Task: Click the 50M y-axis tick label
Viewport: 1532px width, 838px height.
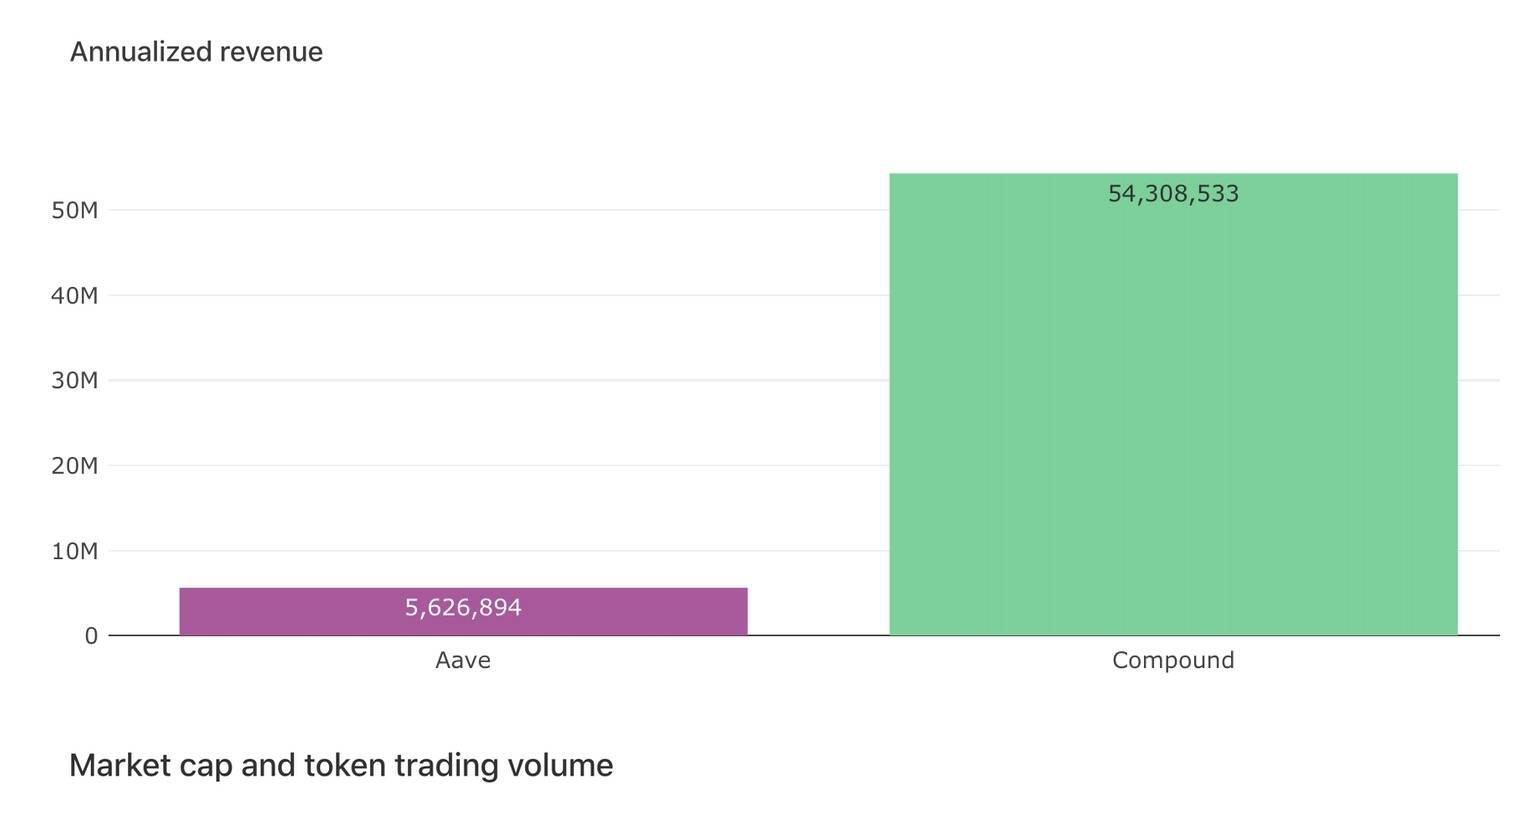Action: point(75,210)
